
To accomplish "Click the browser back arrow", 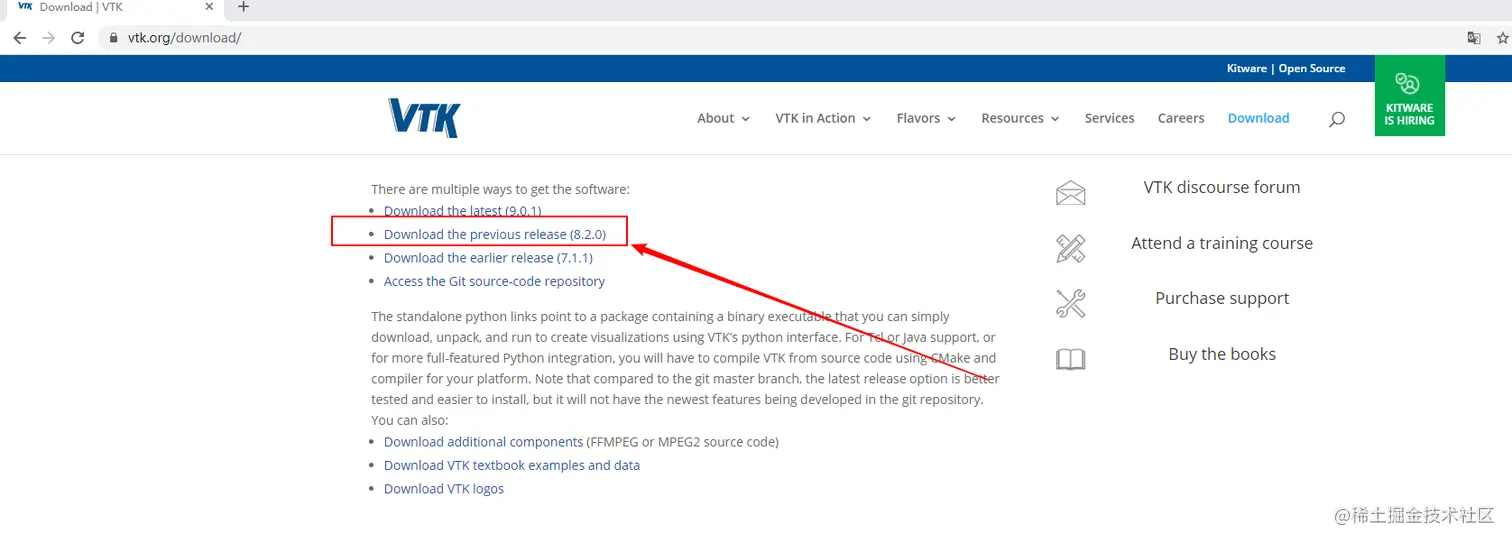I will tap(19, 38).
